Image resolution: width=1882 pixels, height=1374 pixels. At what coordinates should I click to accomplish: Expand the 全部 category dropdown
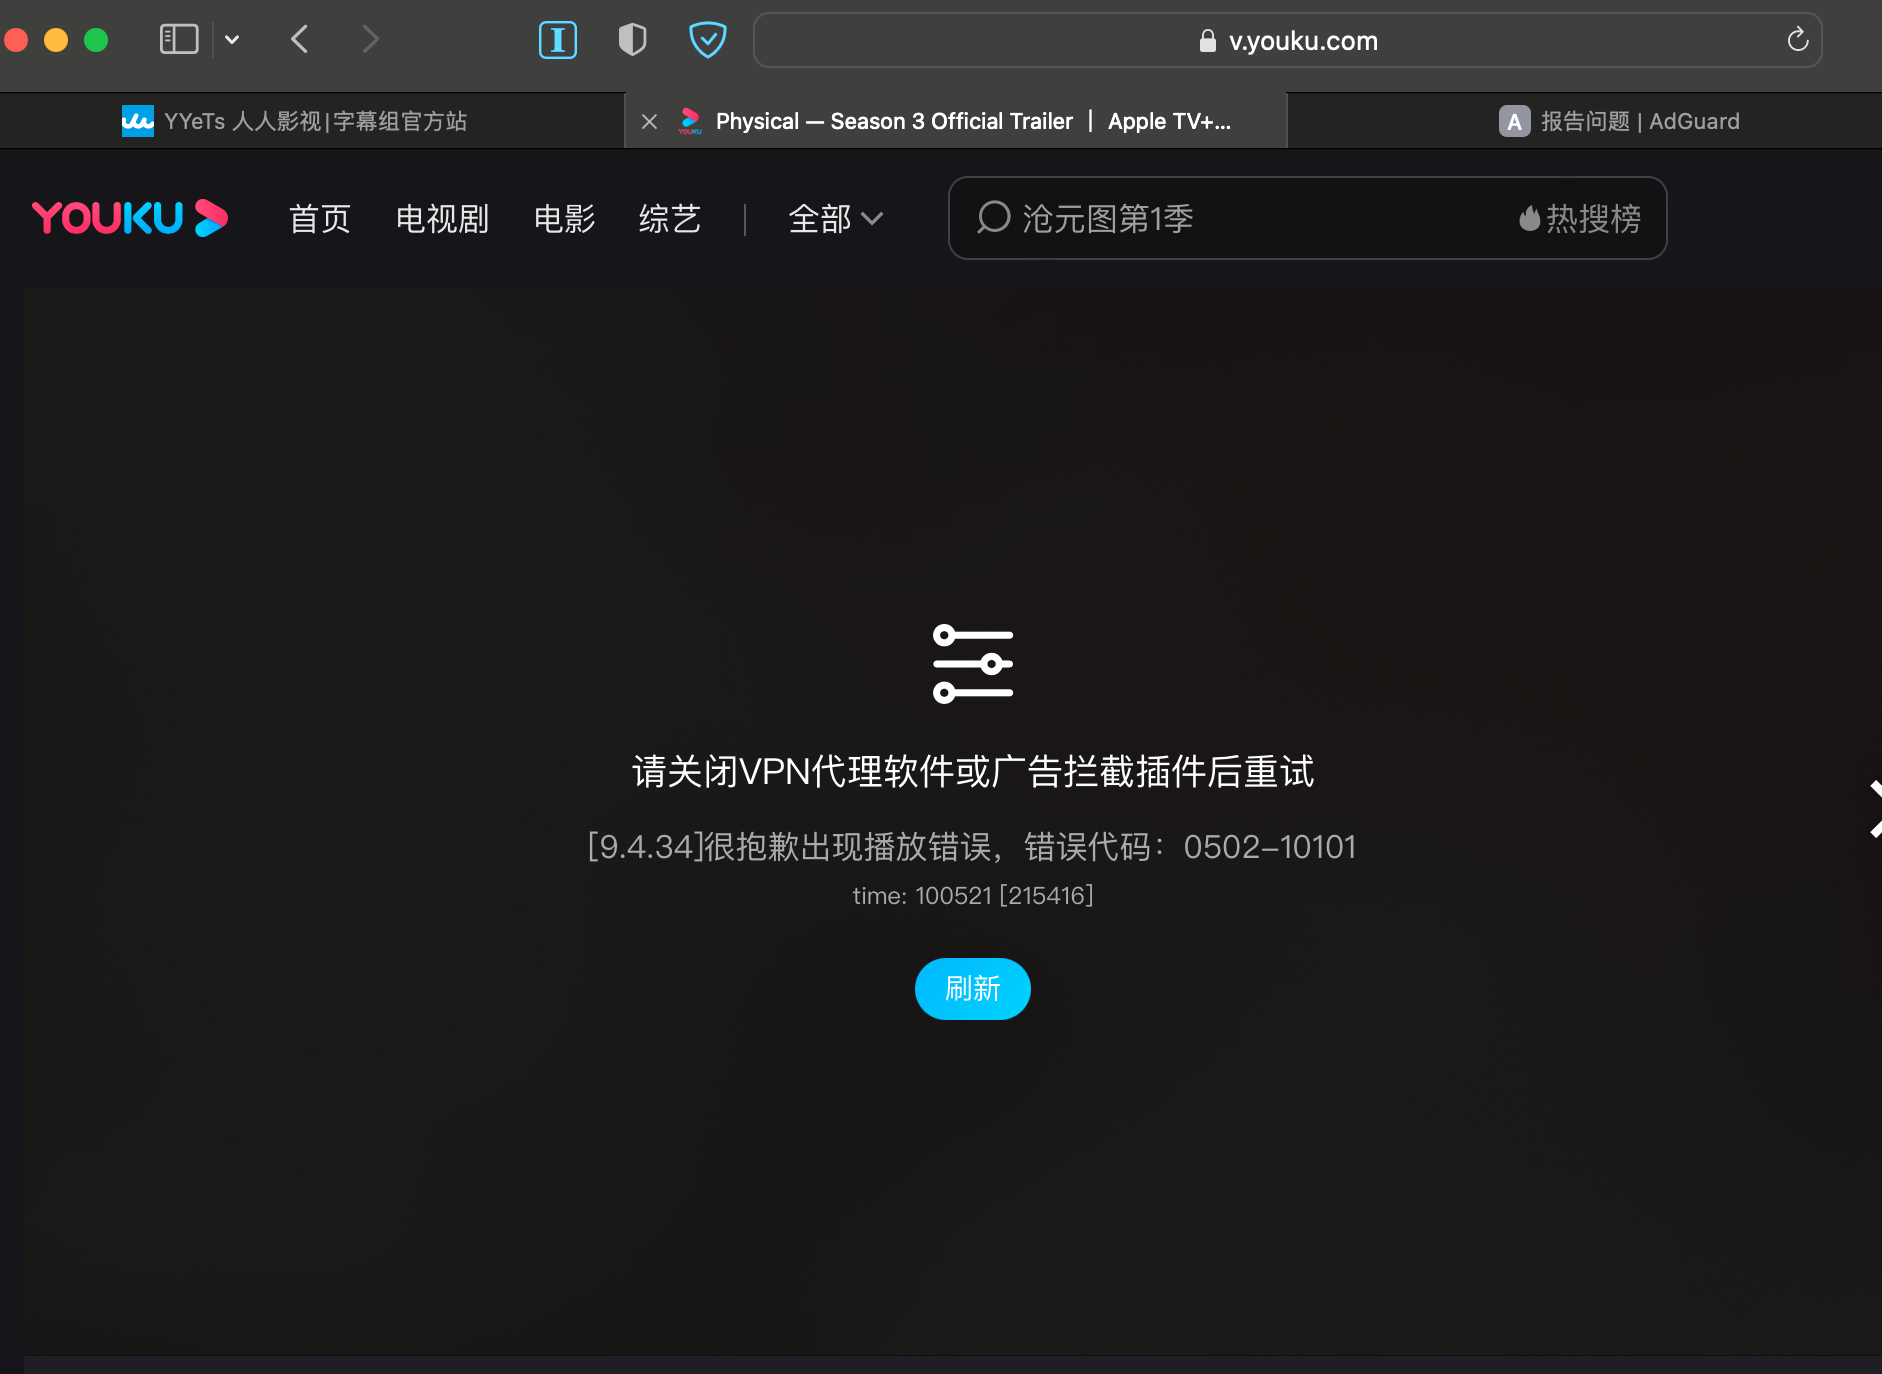click(837, 219)
